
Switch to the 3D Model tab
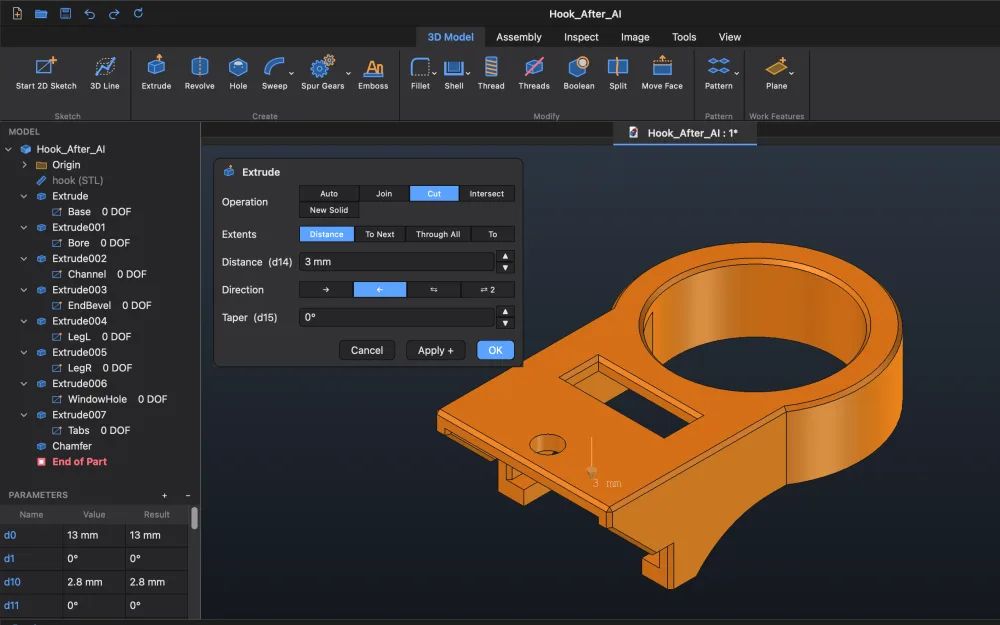pyautogui.click(x=450, y=37)
